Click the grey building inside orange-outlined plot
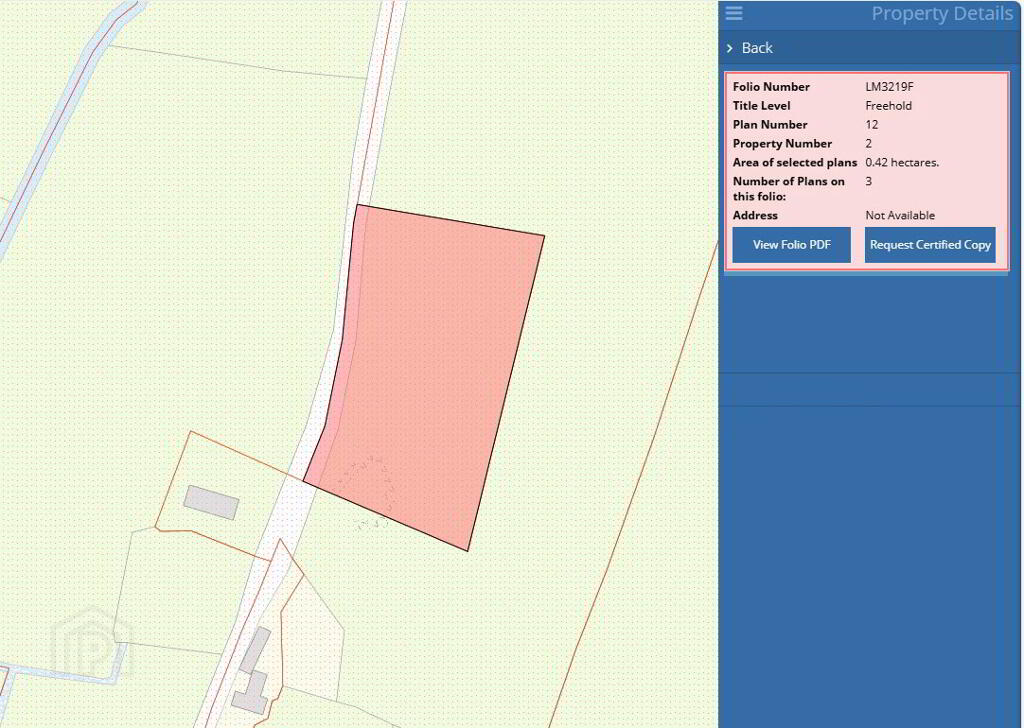 211,502
